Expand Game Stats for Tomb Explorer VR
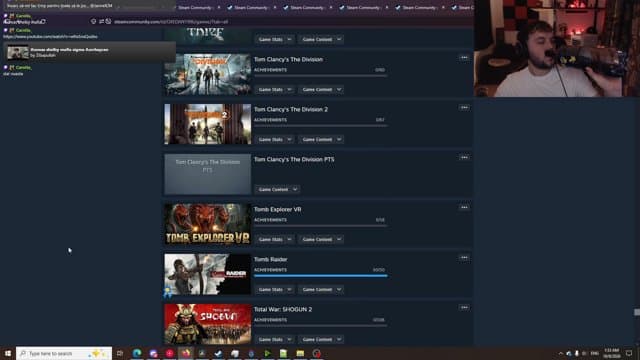640x360 pixels. click(x=274, y=239)
